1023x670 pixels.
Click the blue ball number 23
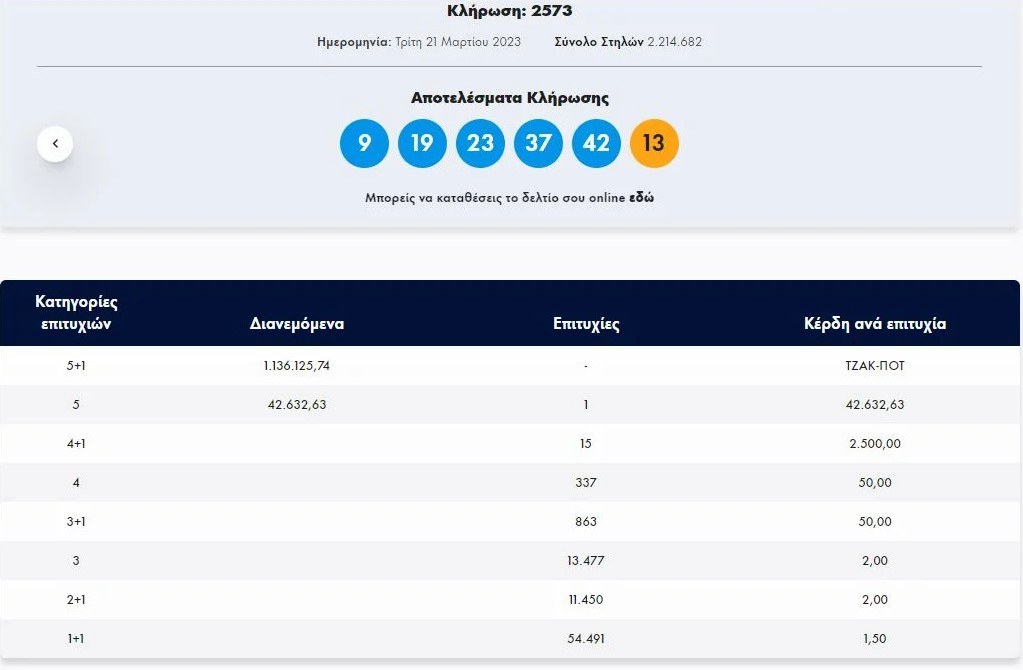[480, 143]
